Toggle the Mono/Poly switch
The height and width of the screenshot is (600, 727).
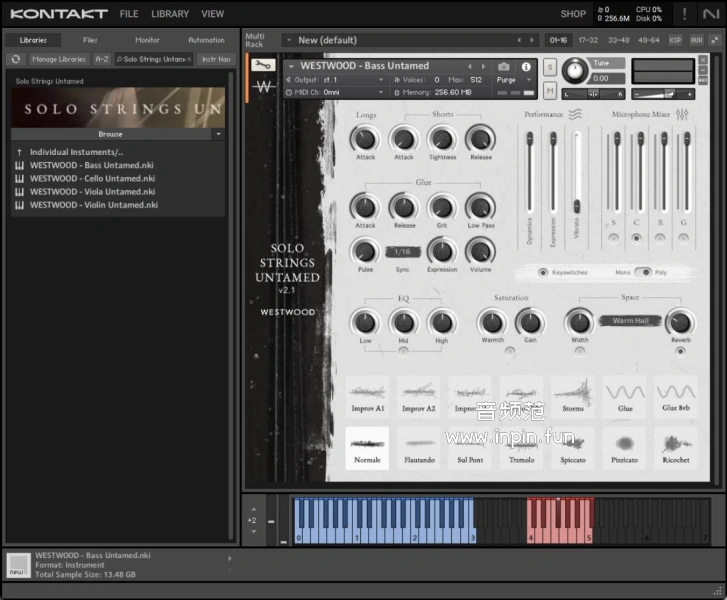[x=641, y=272]
